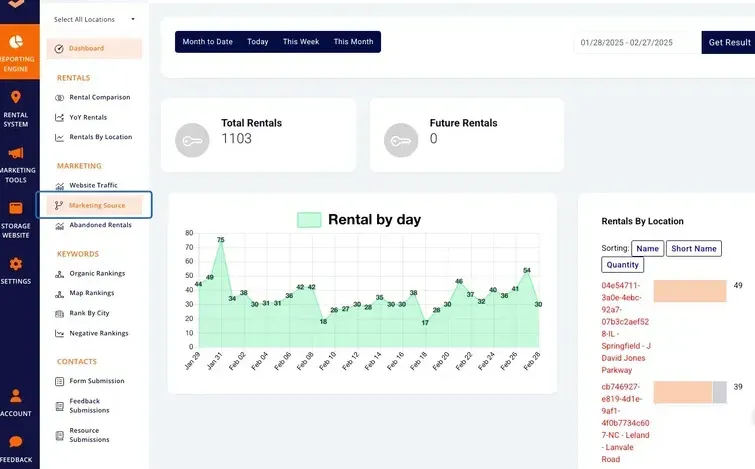The width and height of the screenshot is (755, 469).
Task: Click the Total Rentals value 1103
Action: click(x=236, y=139)
